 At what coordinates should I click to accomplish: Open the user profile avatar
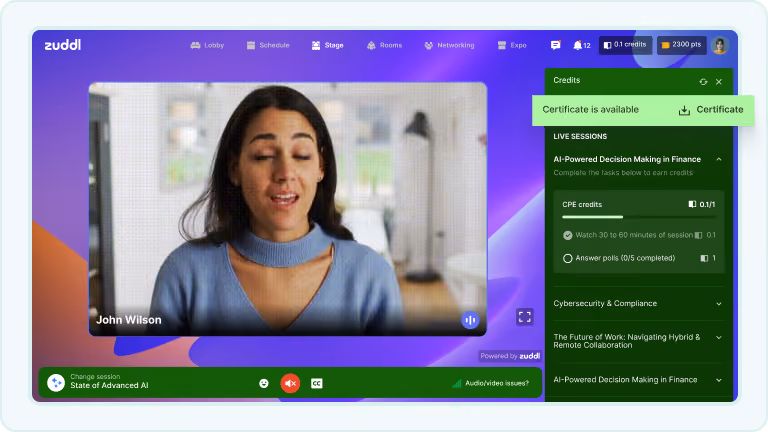(720, 45)
